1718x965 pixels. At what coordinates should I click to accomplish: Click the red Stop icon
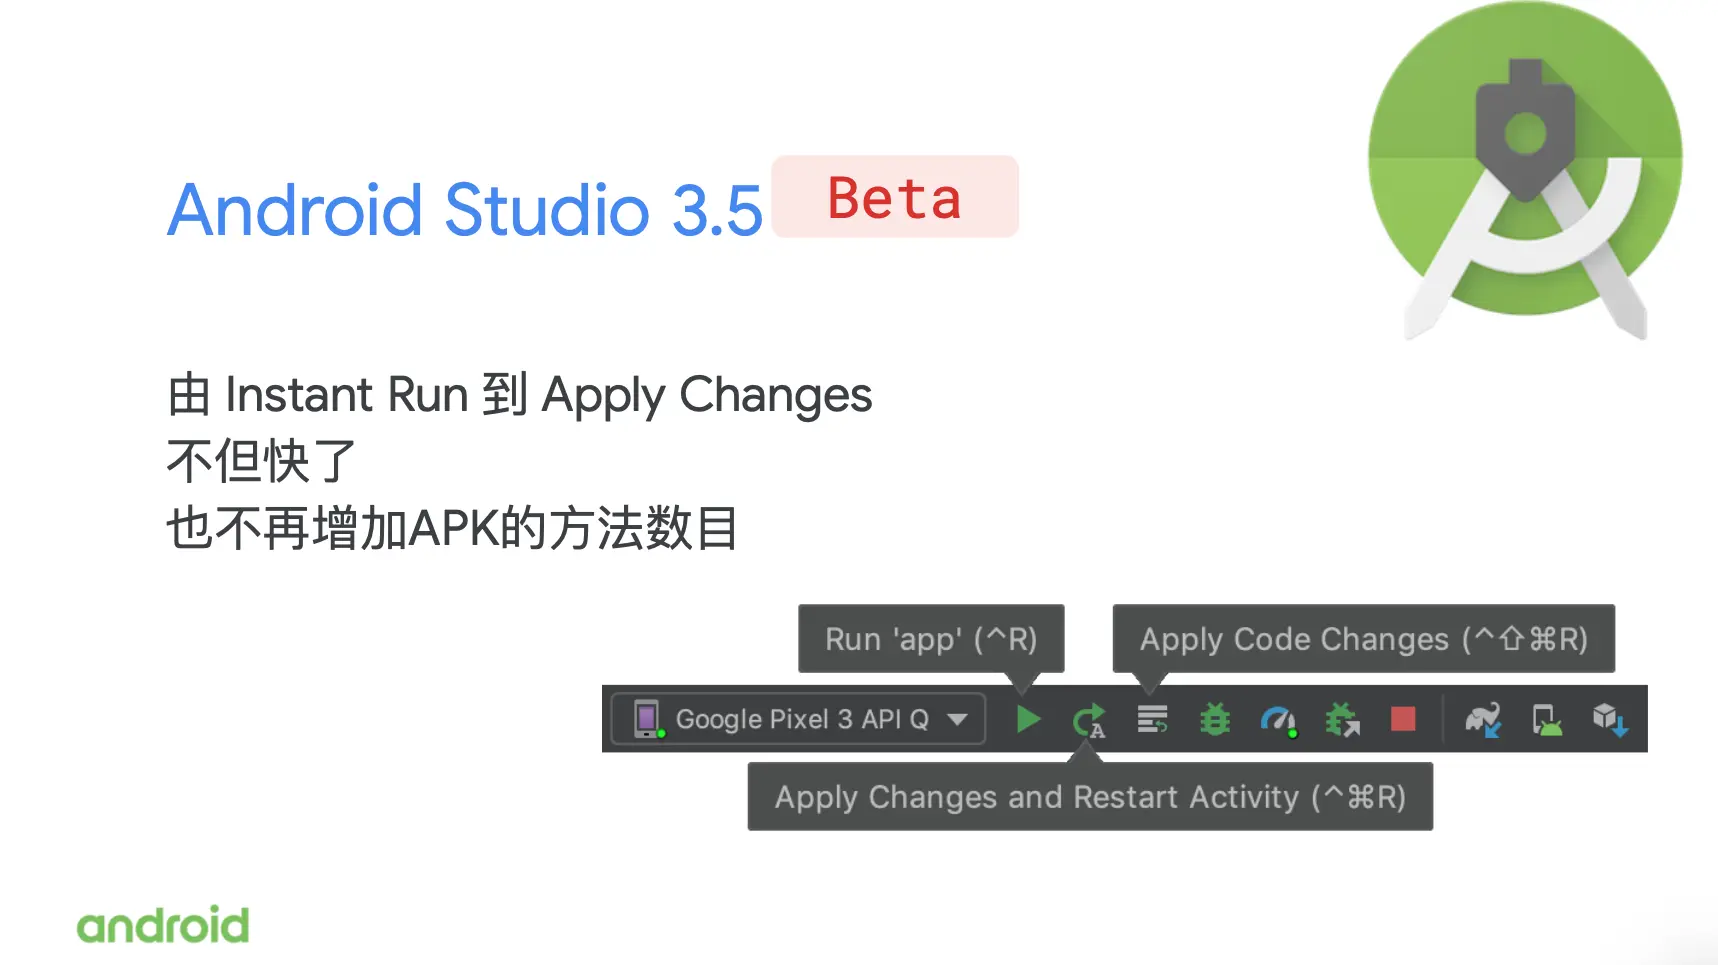pyautogui.click(x=1403, y=719)
